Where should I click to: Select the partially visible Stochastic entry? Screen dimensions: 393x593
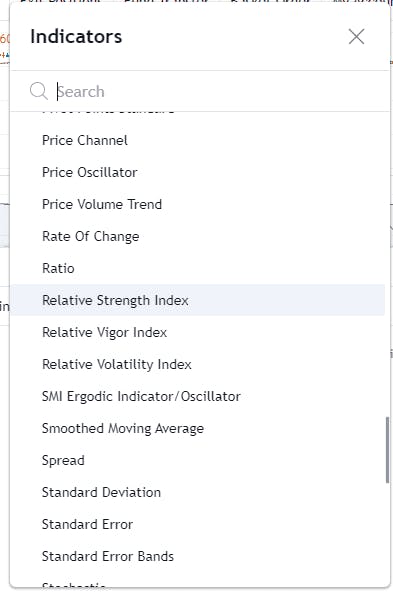[198, 582]
